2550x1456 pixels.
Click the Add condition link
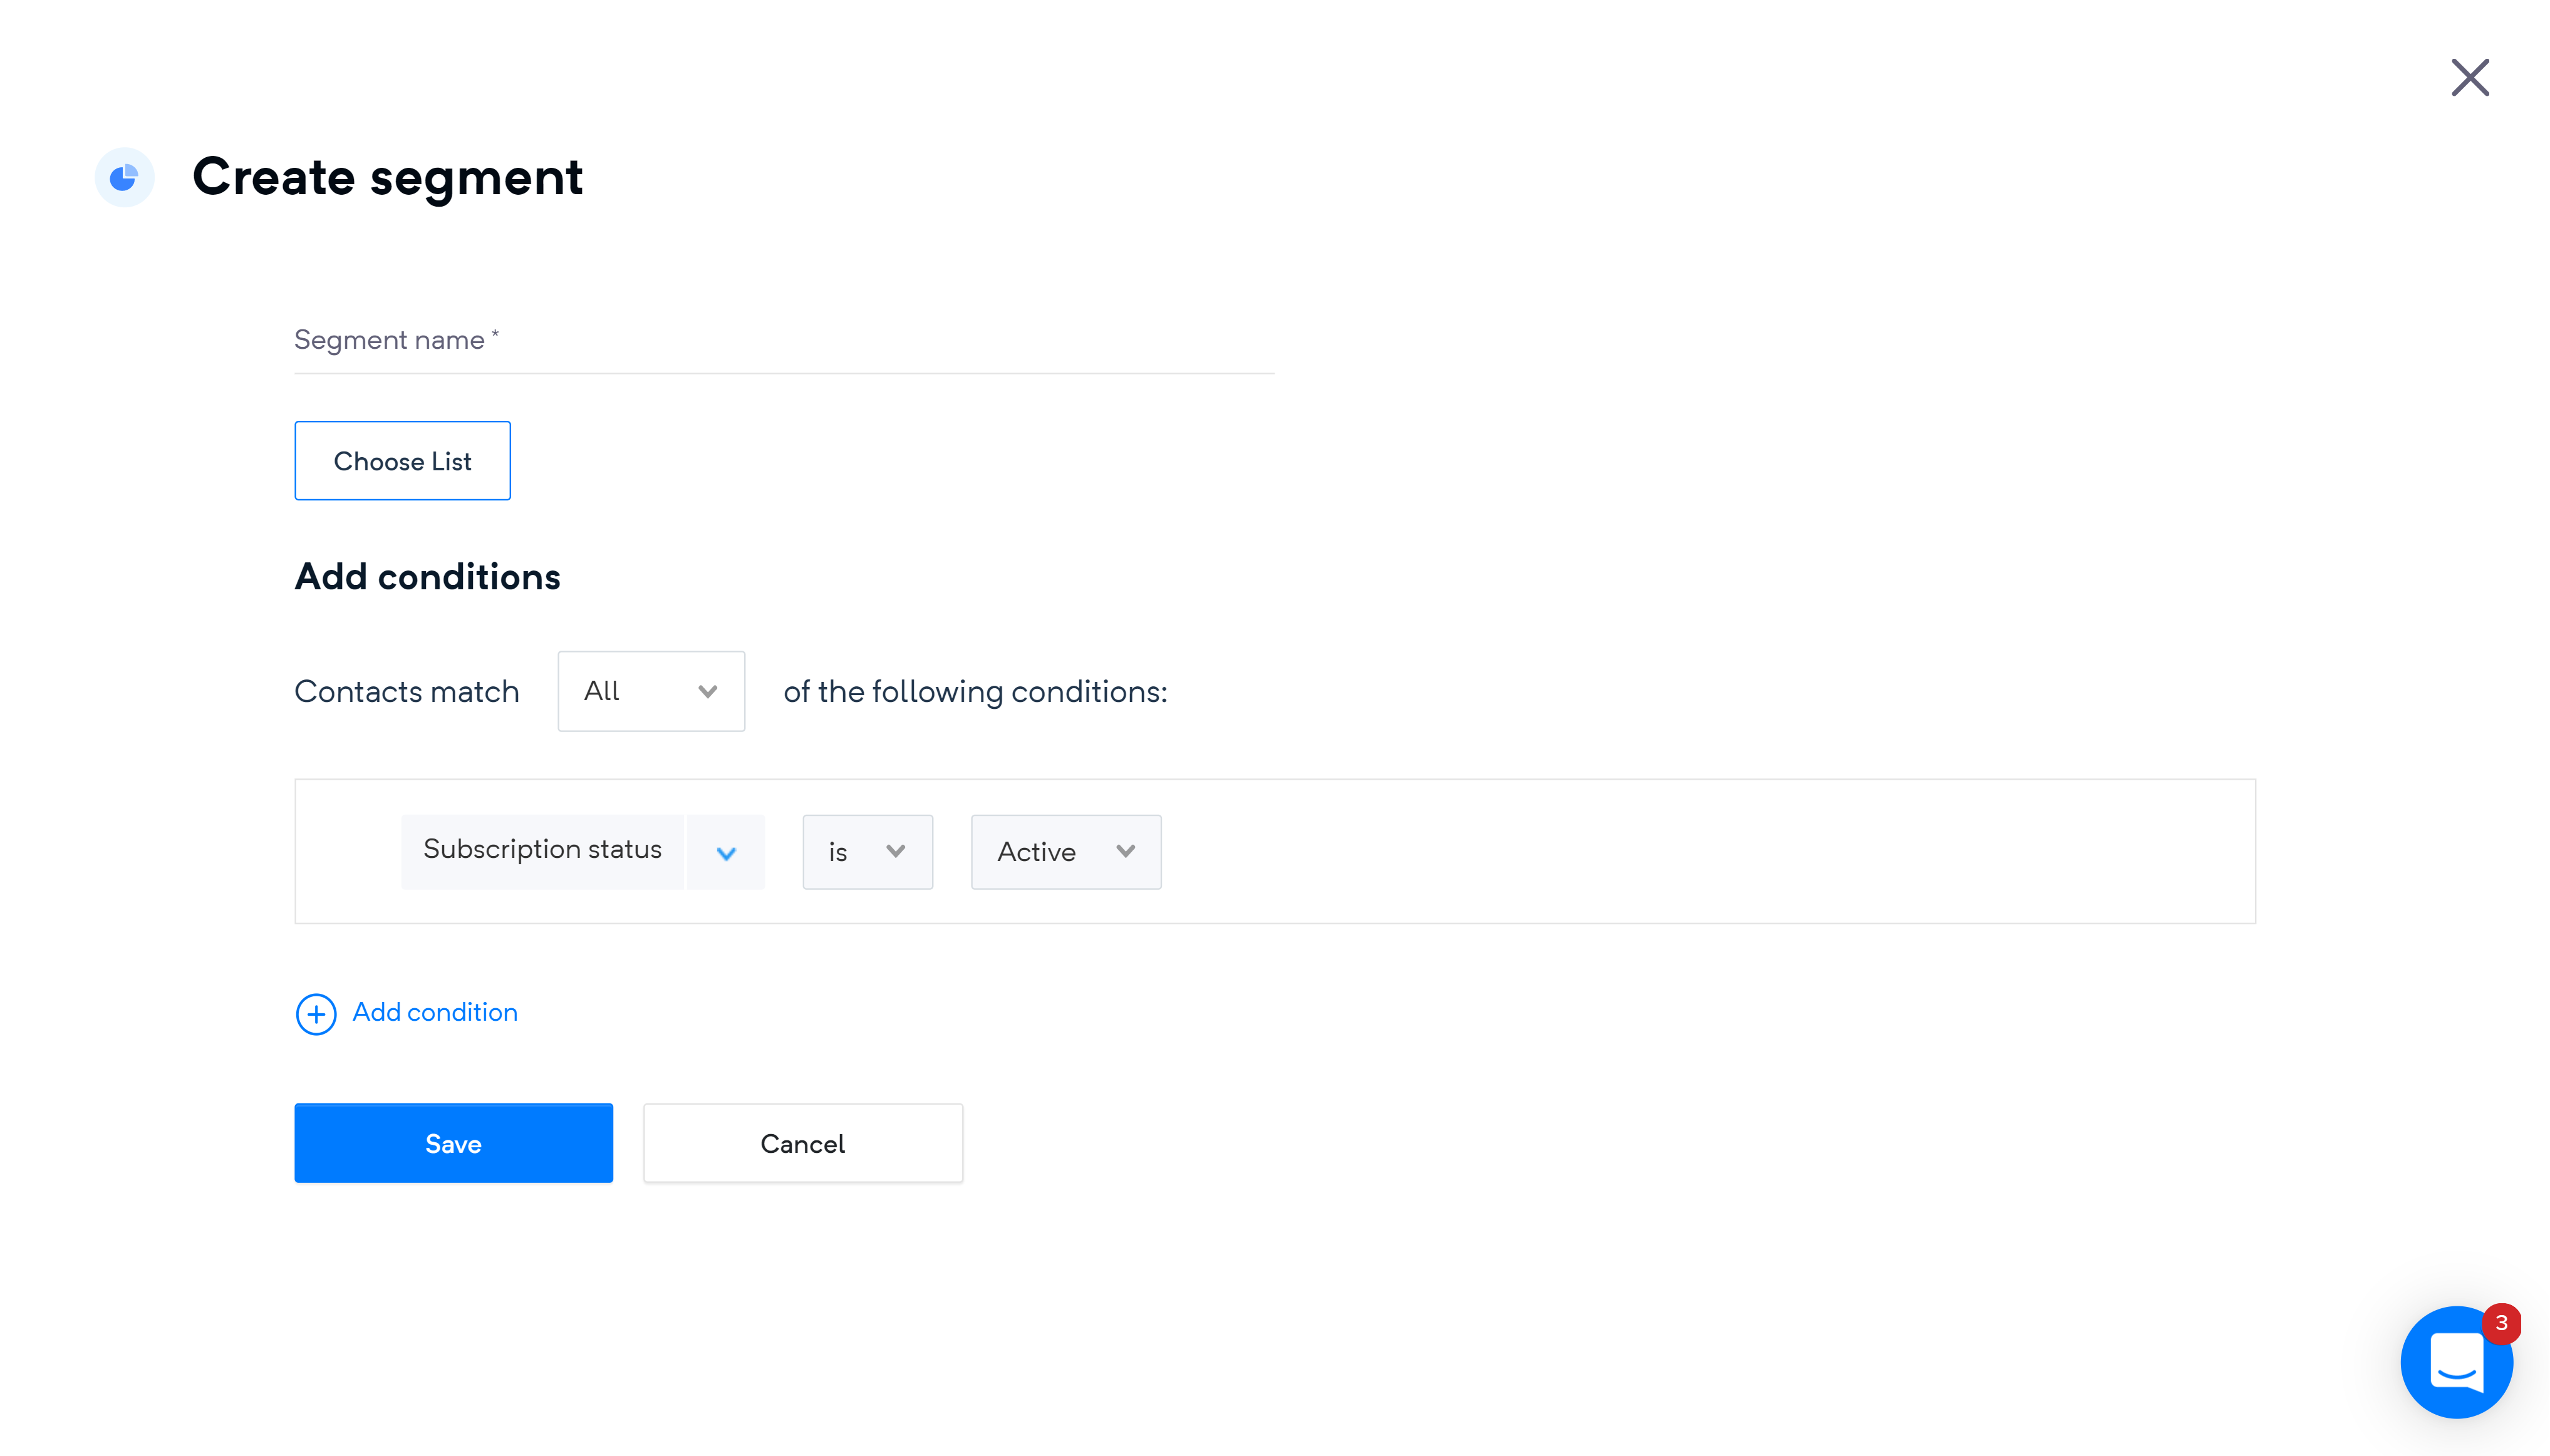click(435, 1013)
